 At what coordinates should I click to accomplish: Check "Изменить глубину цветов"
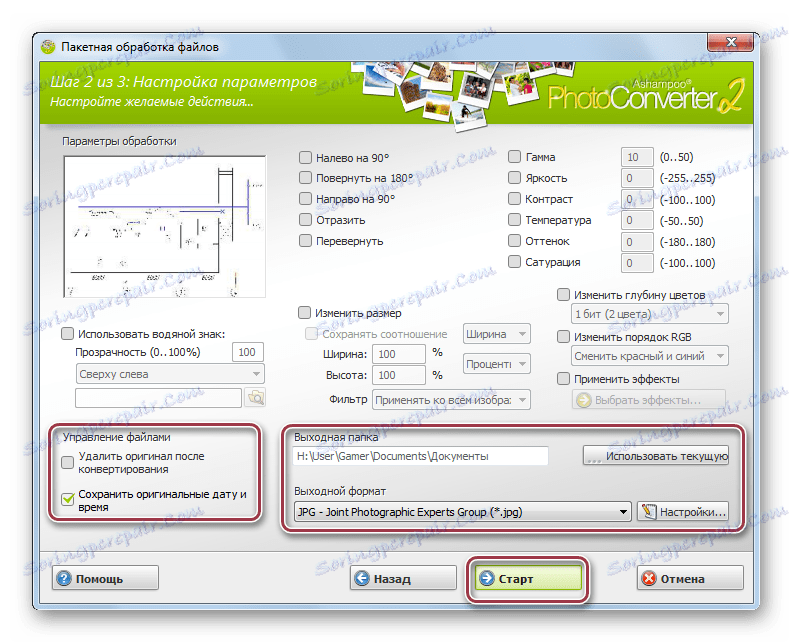(x=563, y=294)
